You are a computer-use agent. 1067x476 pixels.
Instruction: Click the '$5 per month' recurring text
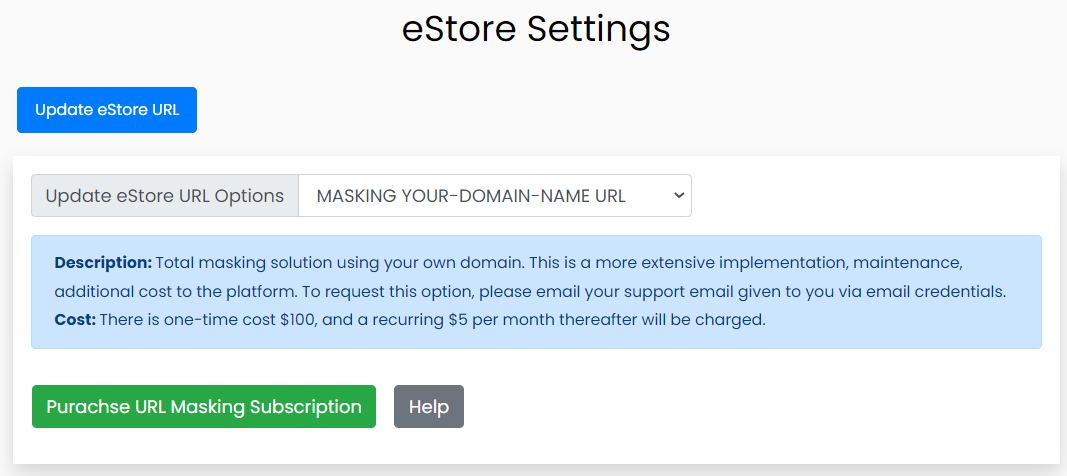tap(499, 320)
